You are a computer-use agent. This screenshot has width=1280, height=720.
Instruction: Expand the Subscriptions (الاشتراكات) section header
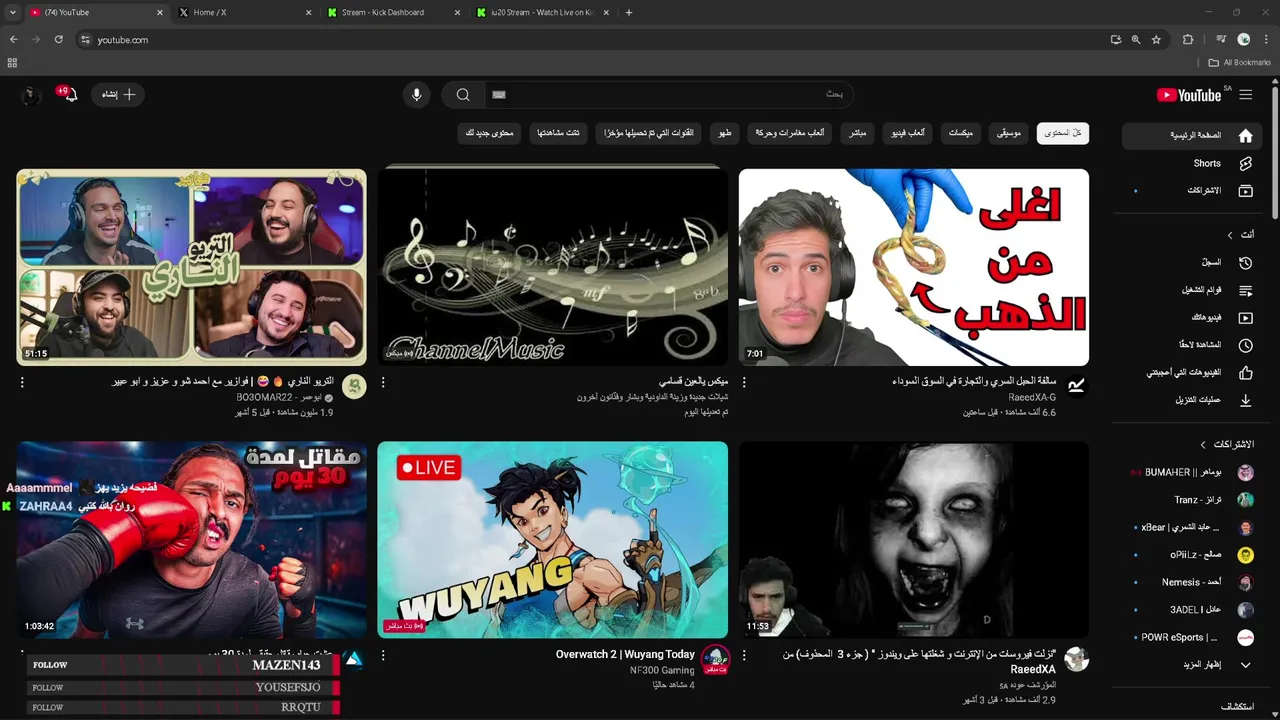coord(1226,444)
